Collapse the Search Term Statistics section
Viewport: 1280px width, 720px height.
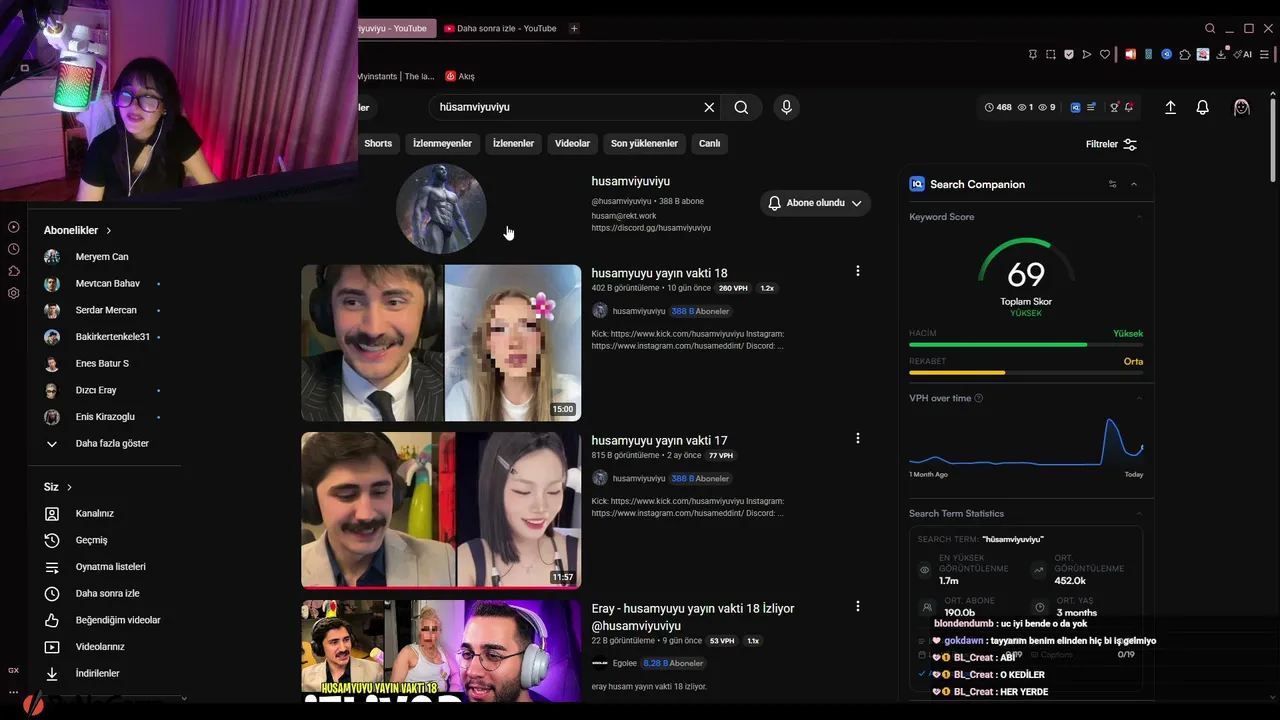1138,513
